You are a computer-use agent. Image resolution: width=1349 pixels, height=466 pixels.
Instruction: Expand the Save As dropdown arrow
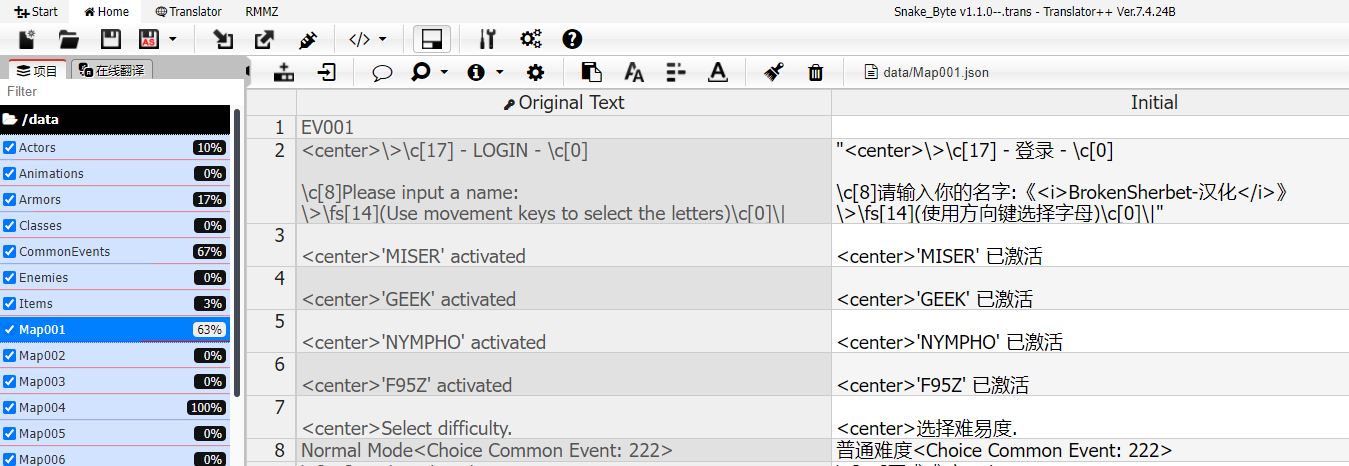(173, 39)
